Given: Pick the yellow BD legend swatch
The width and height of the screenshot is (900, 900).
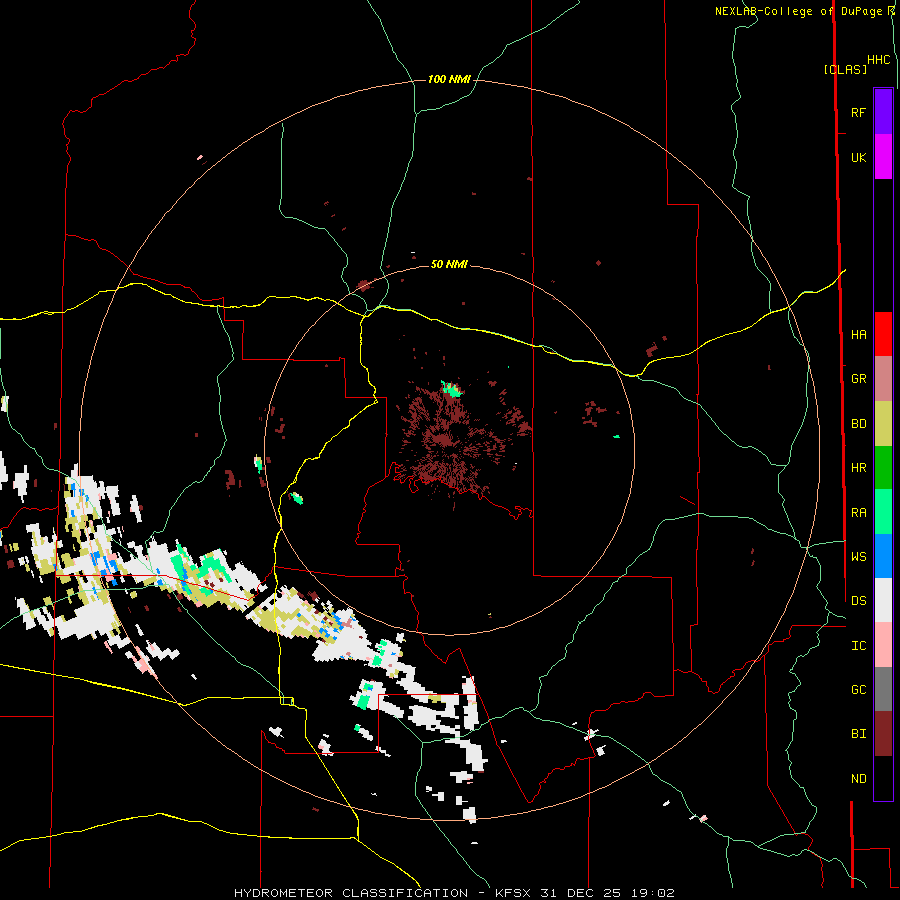Looking at the screenshot, I should (x=883, y=423).
